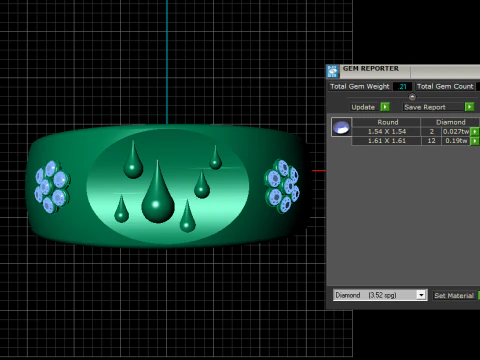Click the quantity 2 cell
480x360 pixels.
tap(431, 132)
